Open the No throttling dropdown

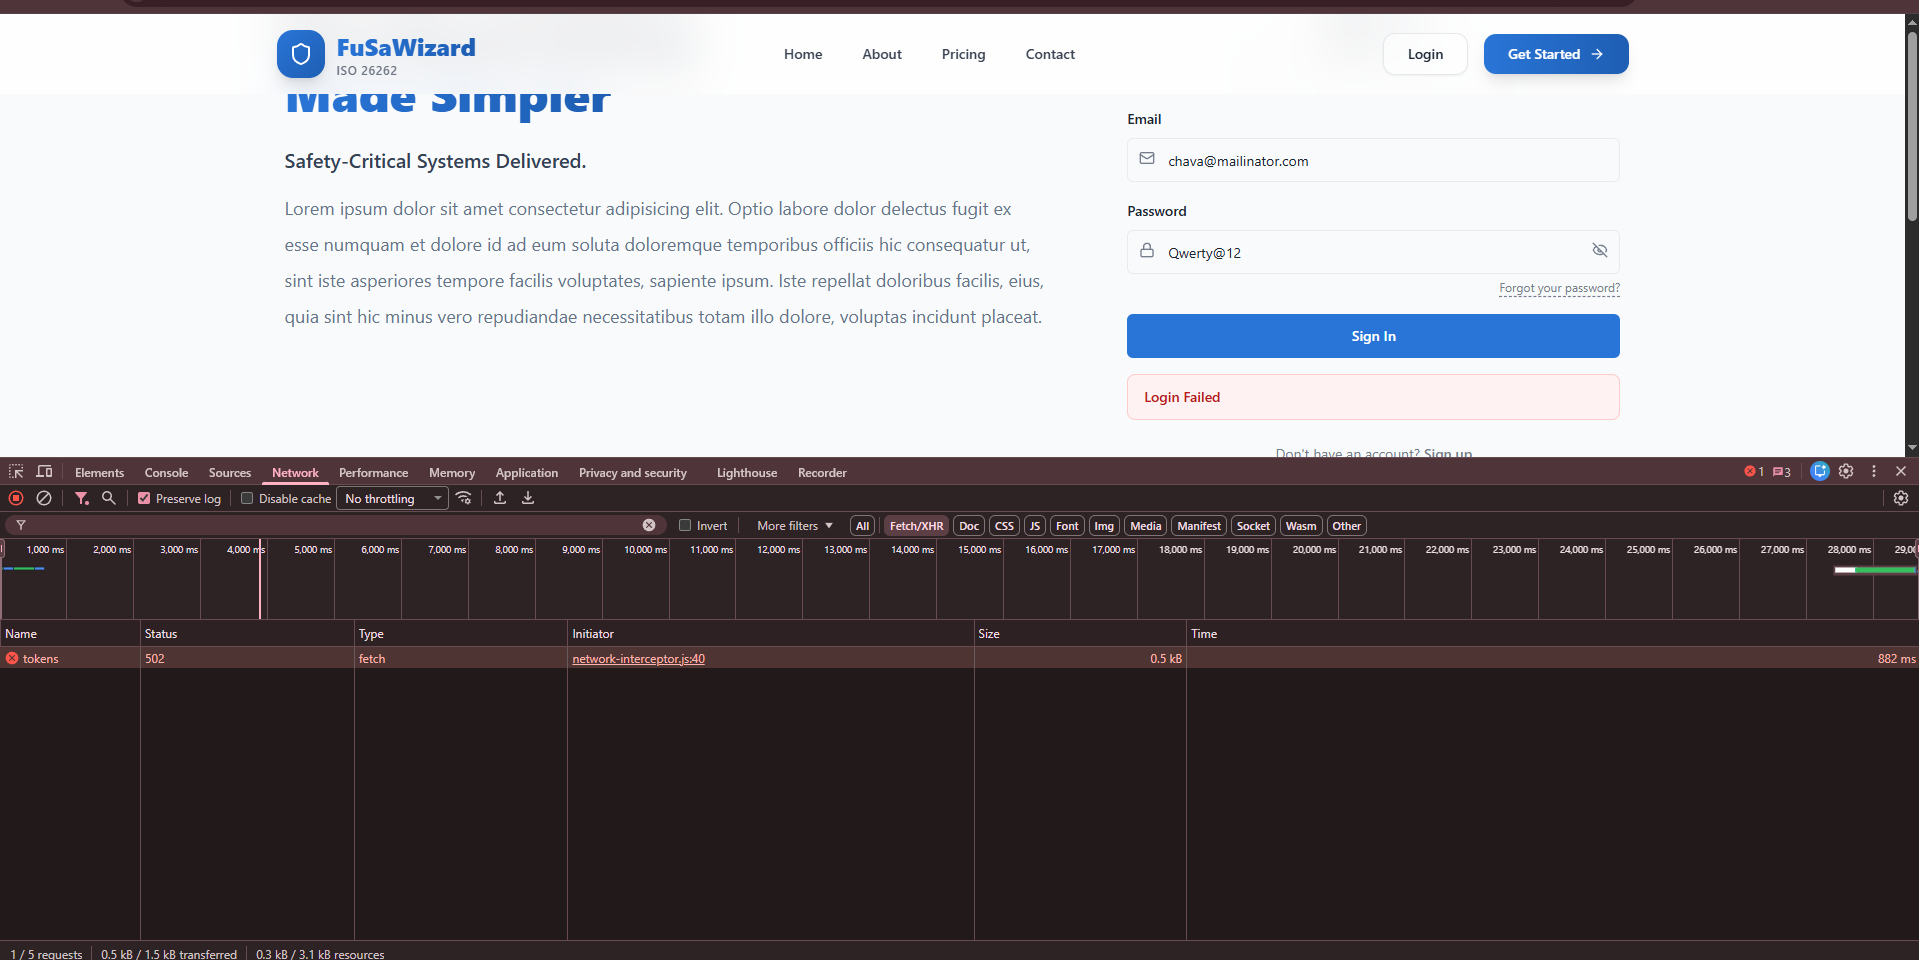pos(393,498)
